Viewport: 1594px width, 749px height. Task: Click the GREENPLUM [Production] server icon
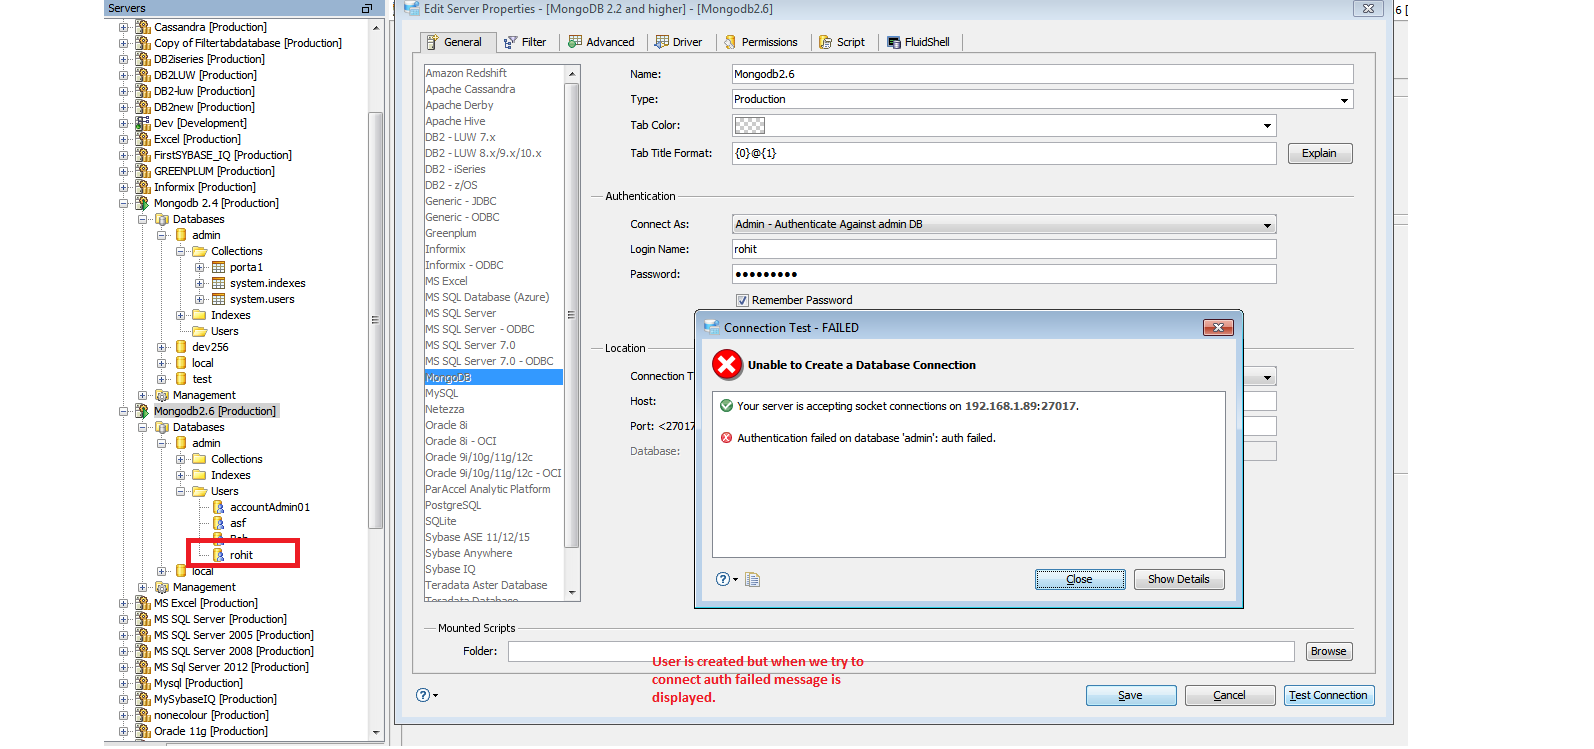pos(143,171)
